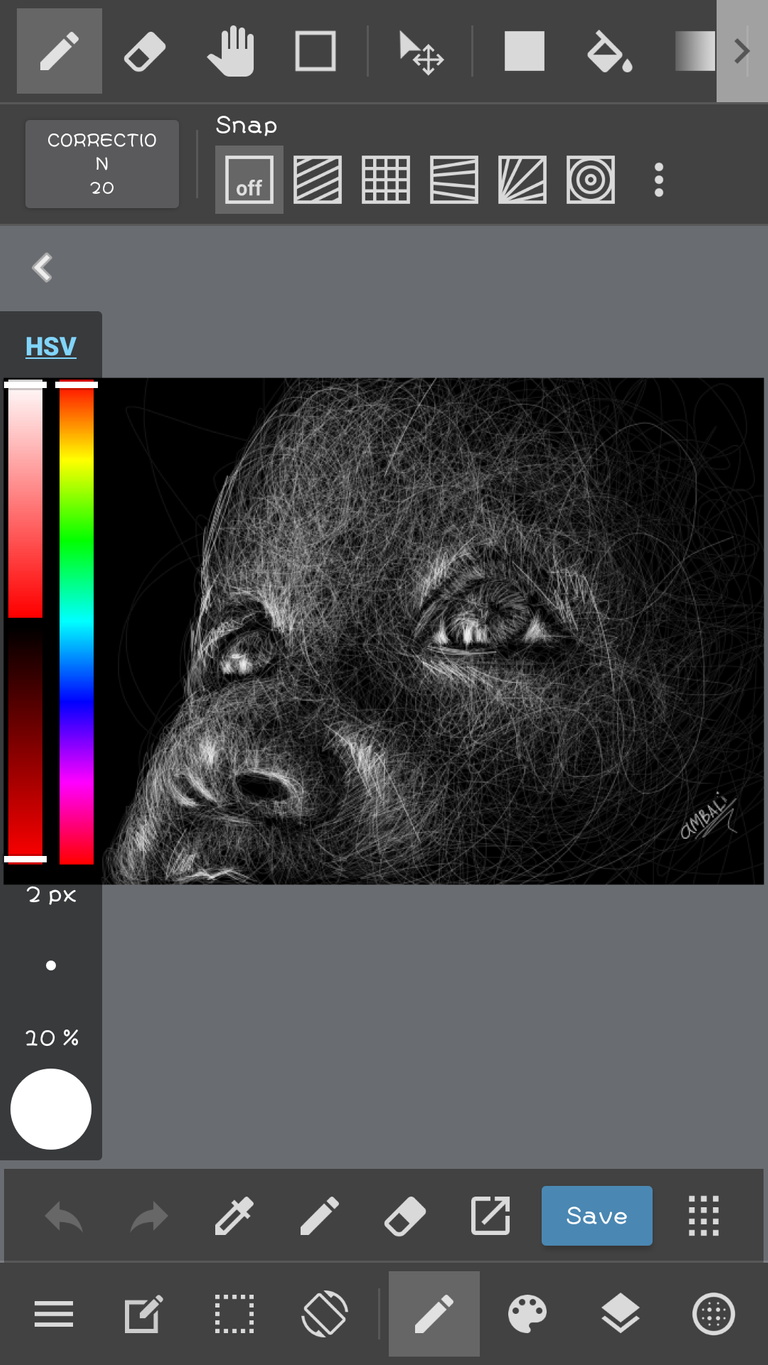
Task: Enable diagonal parallel lines snap
Action: pos(317,180)
